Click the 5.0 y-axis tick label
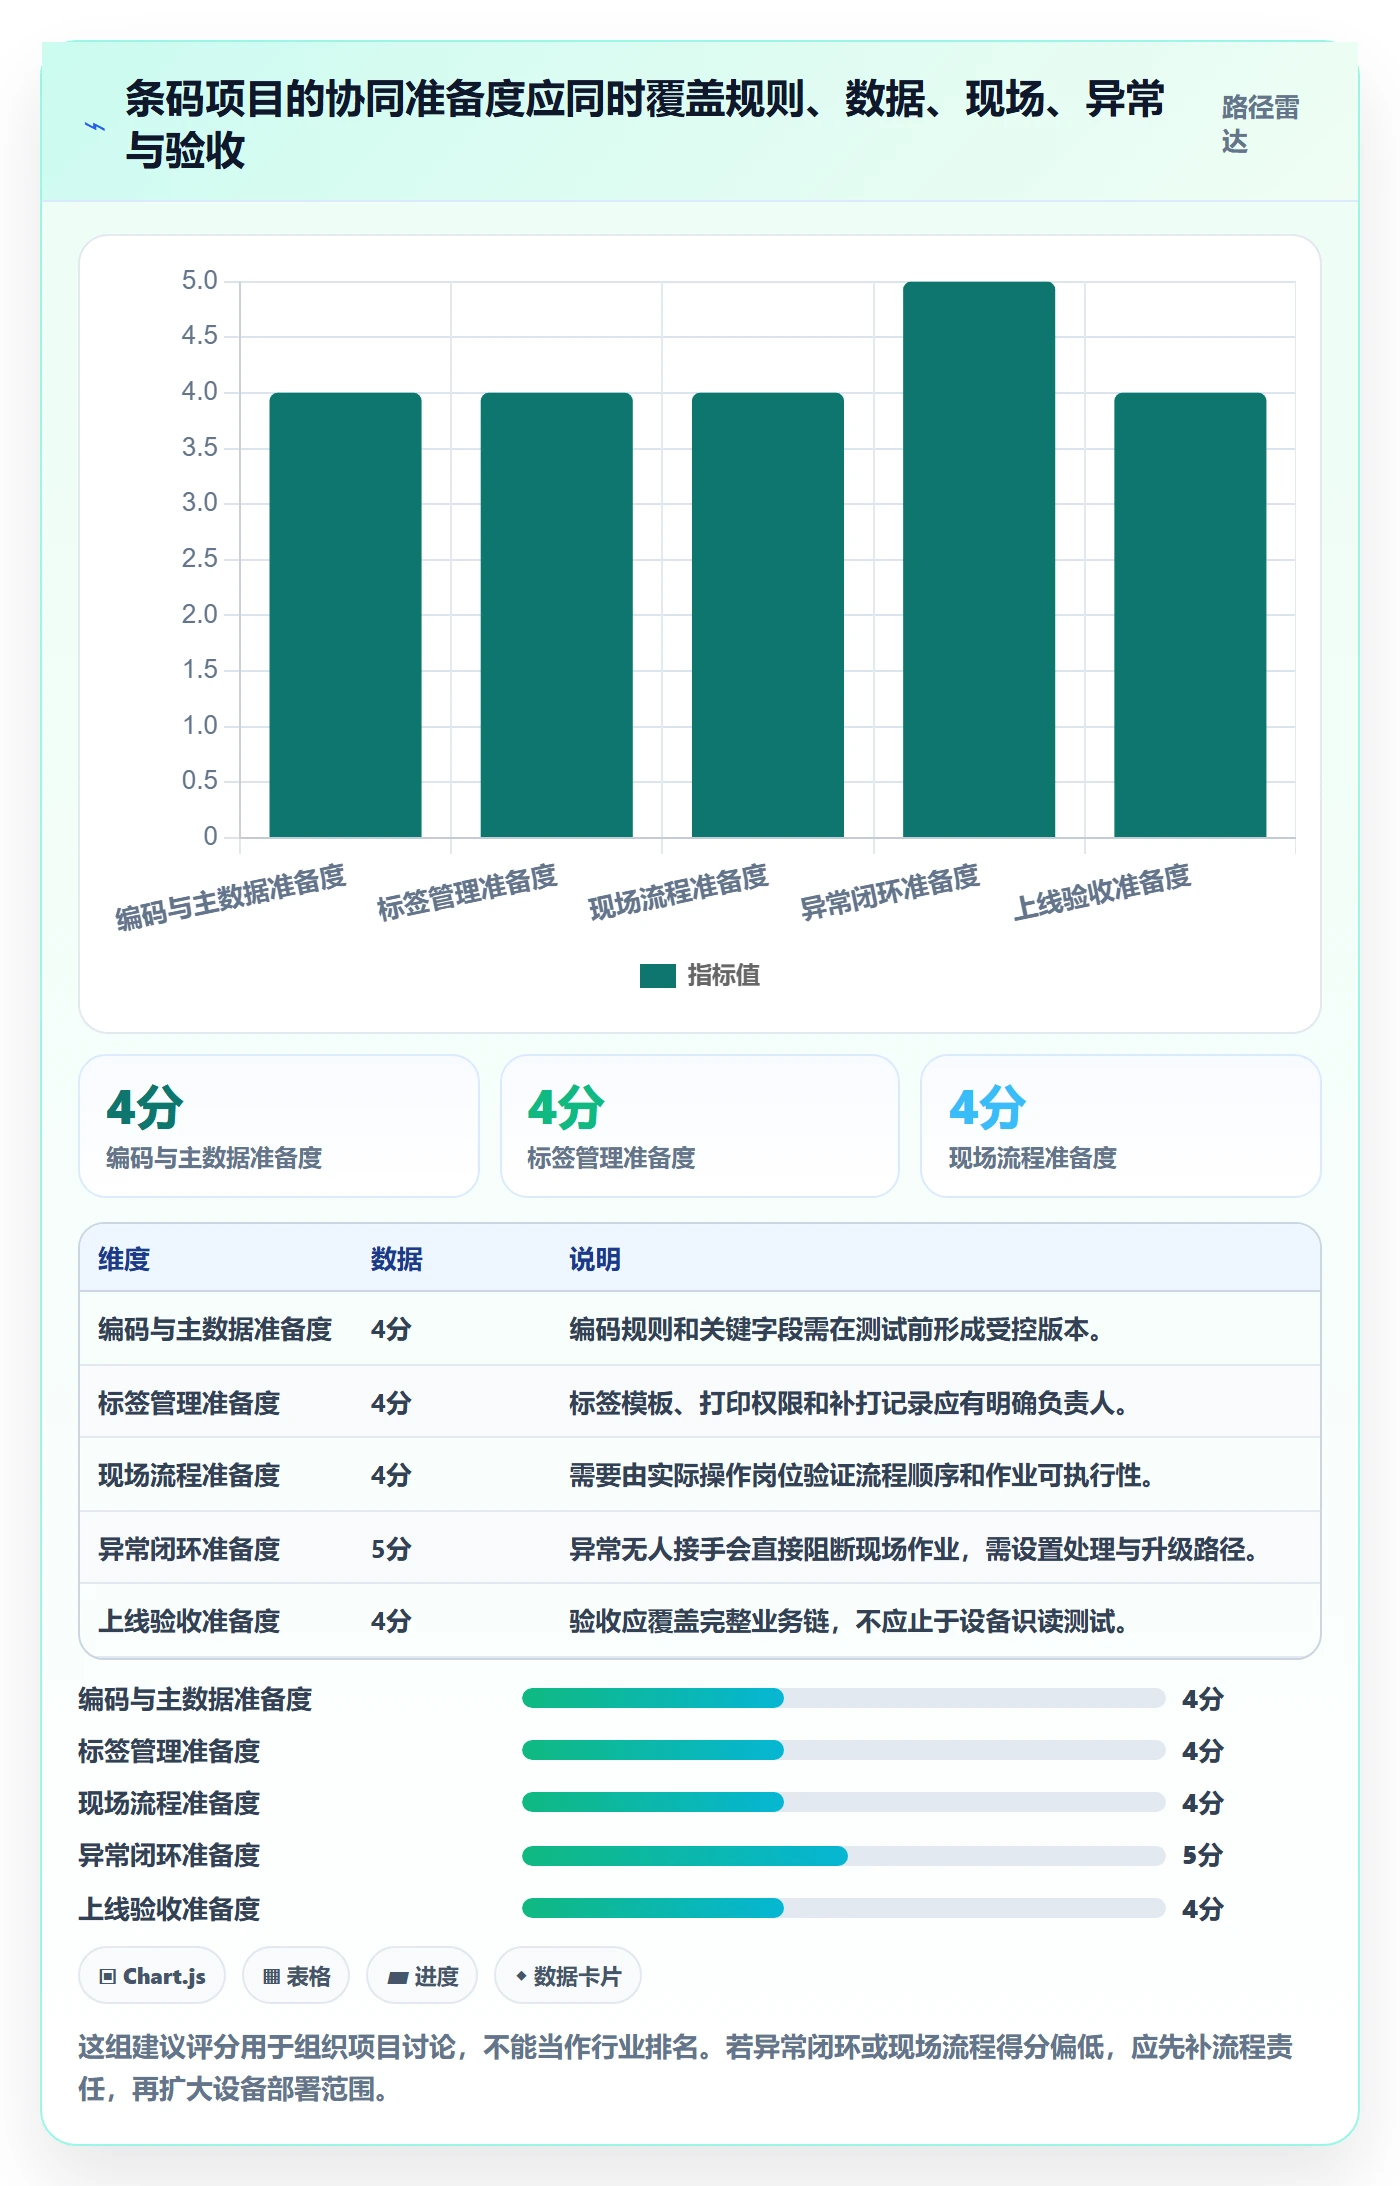Screen dimensions: 1400x2186 (x=199, y=281)
